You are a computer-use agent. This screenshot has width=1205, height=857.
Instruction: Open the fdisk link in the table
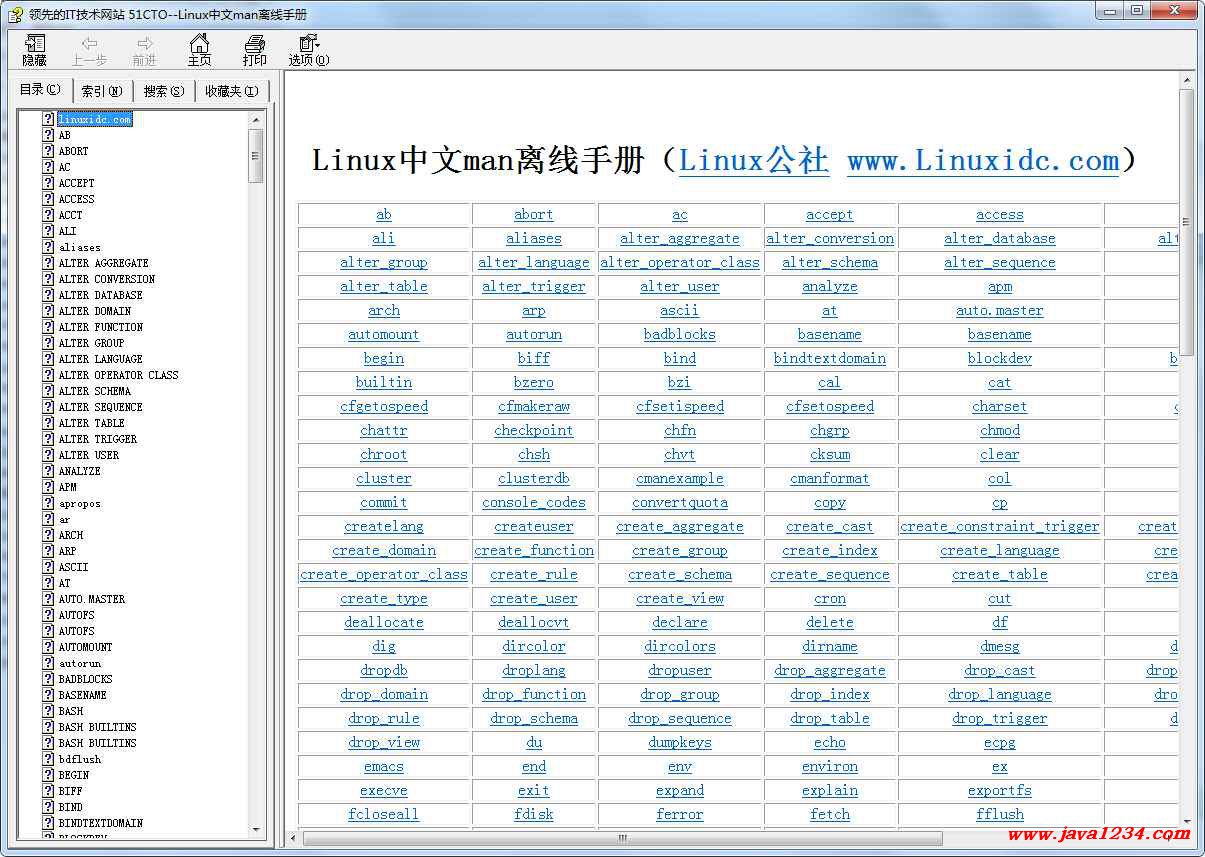[534, 815]
